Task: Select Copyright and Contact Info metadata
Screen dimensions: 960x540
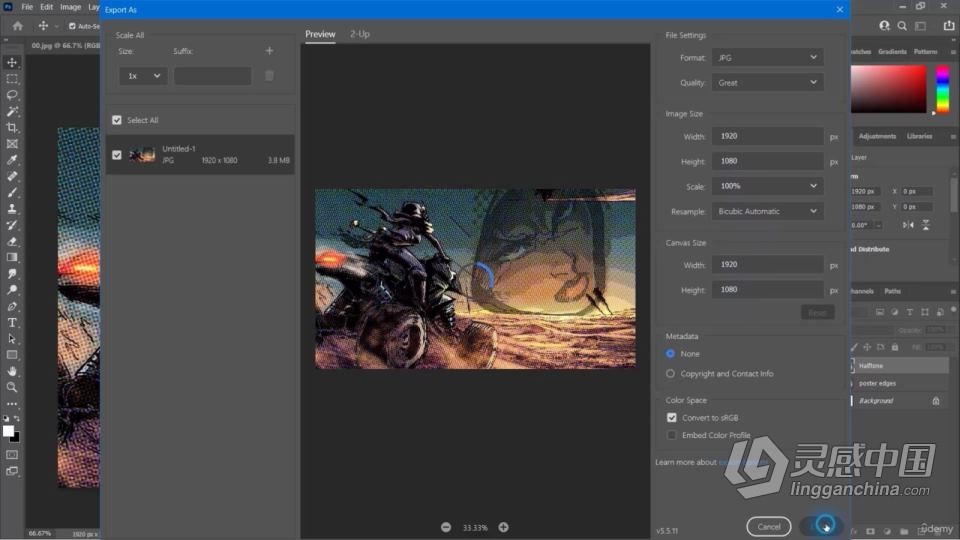Action: point(670,373)
